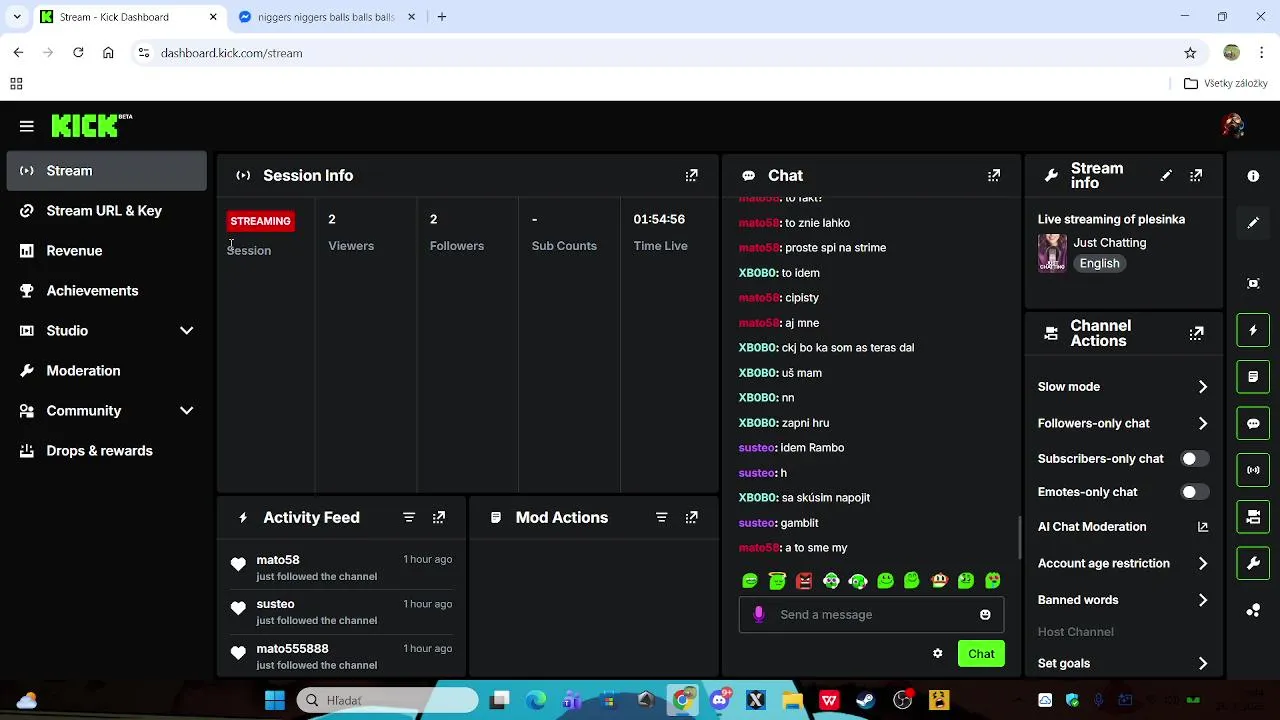Image resolution: width=1280 pixels, height=720 pixels.
Task: Insert the red angry emote in chat
Action: point(804,580)
